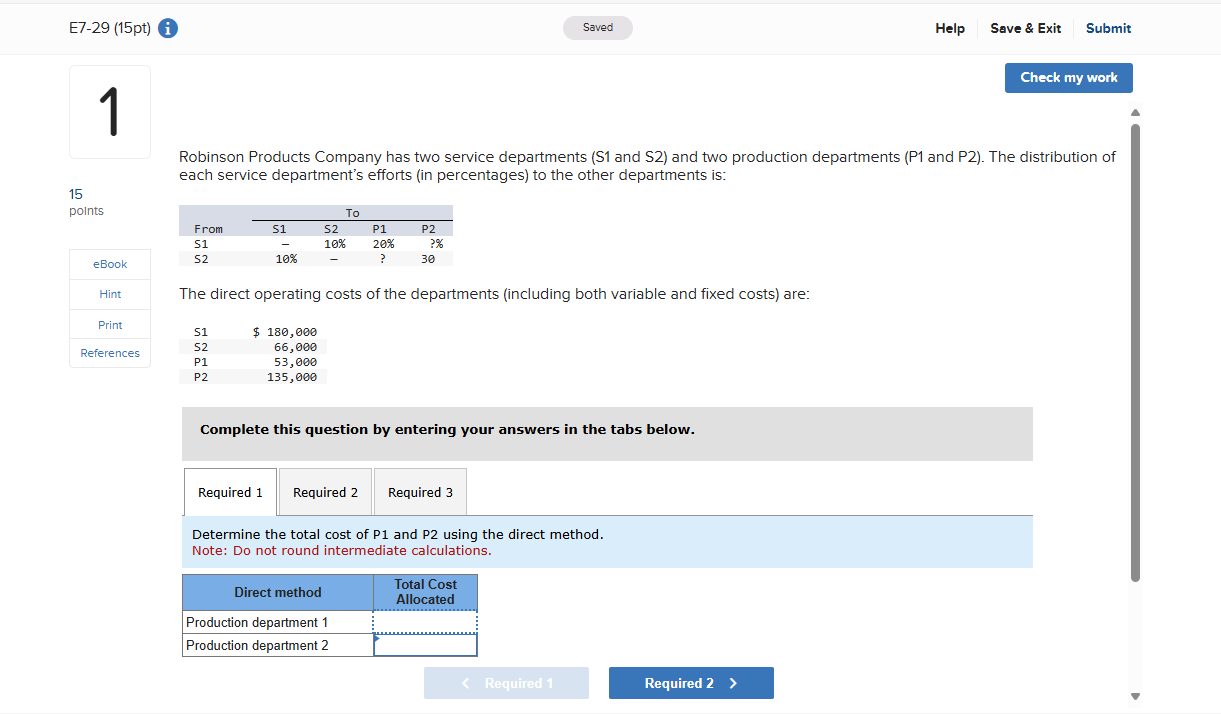Click the 30 value in S2 row

pos(428,258)
